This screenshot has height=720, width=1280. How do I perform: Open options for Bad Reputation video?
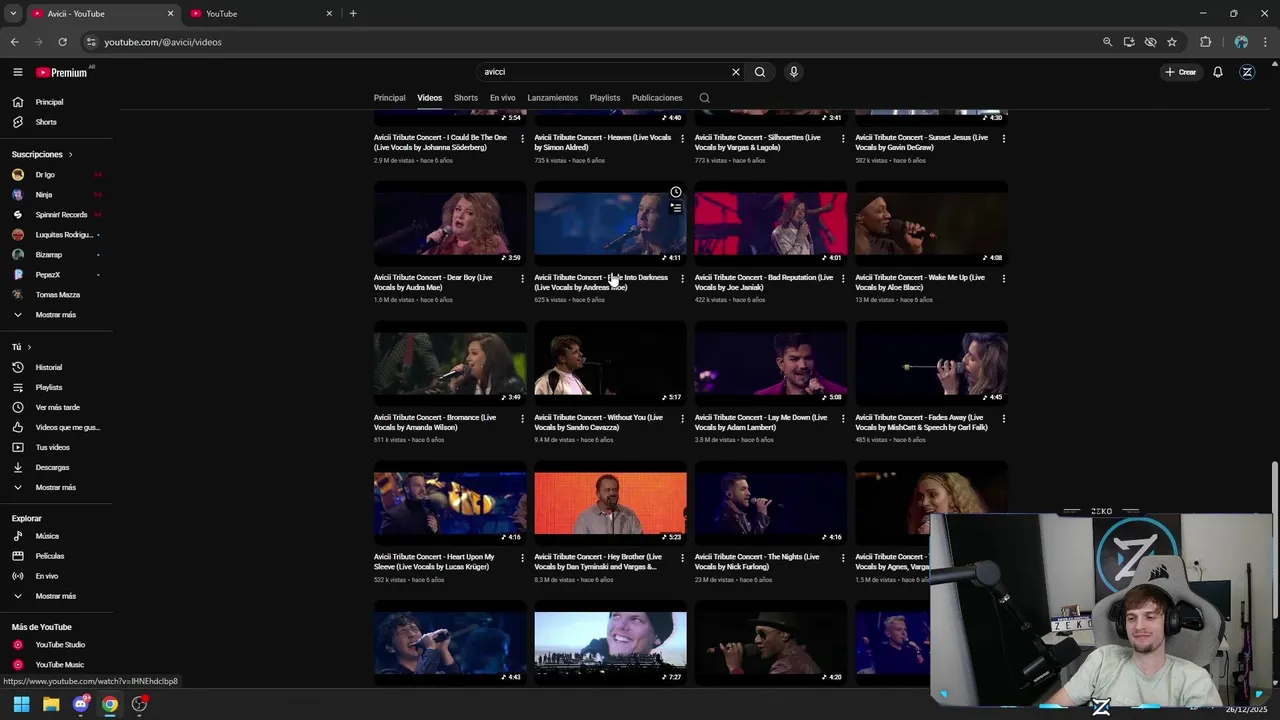coord(843,279)
